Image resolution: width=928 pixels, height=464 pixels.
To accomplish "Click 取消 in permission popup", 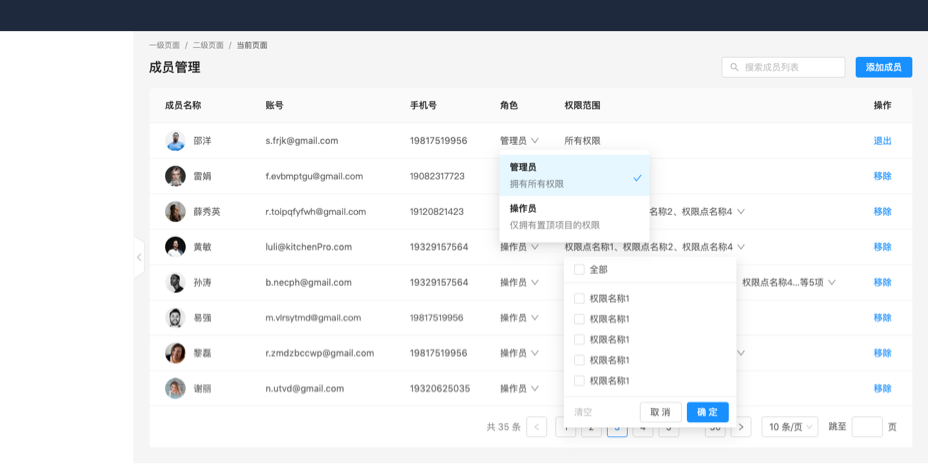I will click(660, 412).
